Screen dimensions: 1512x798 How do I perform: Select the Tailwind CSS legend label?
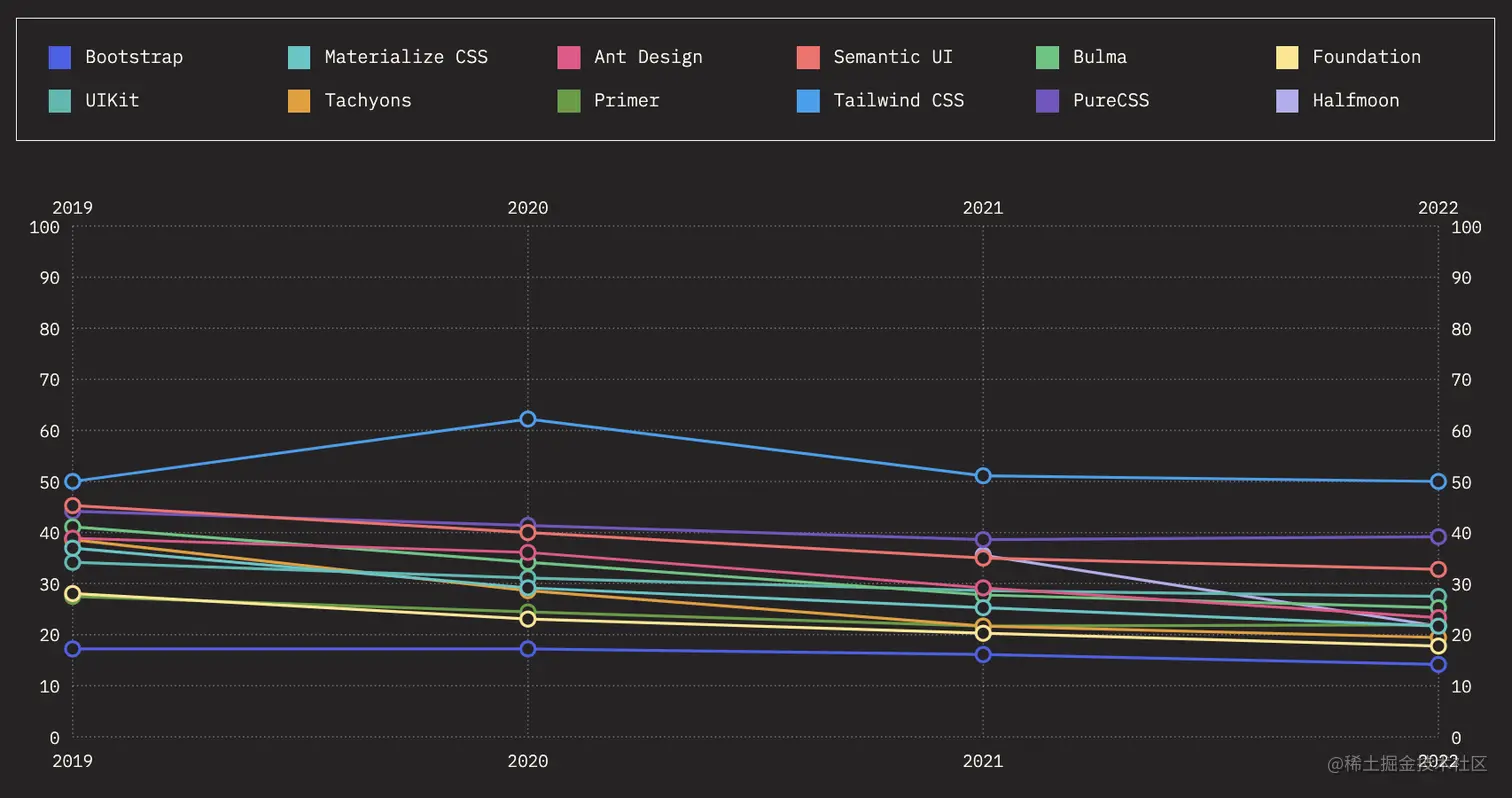coord(899,100)
